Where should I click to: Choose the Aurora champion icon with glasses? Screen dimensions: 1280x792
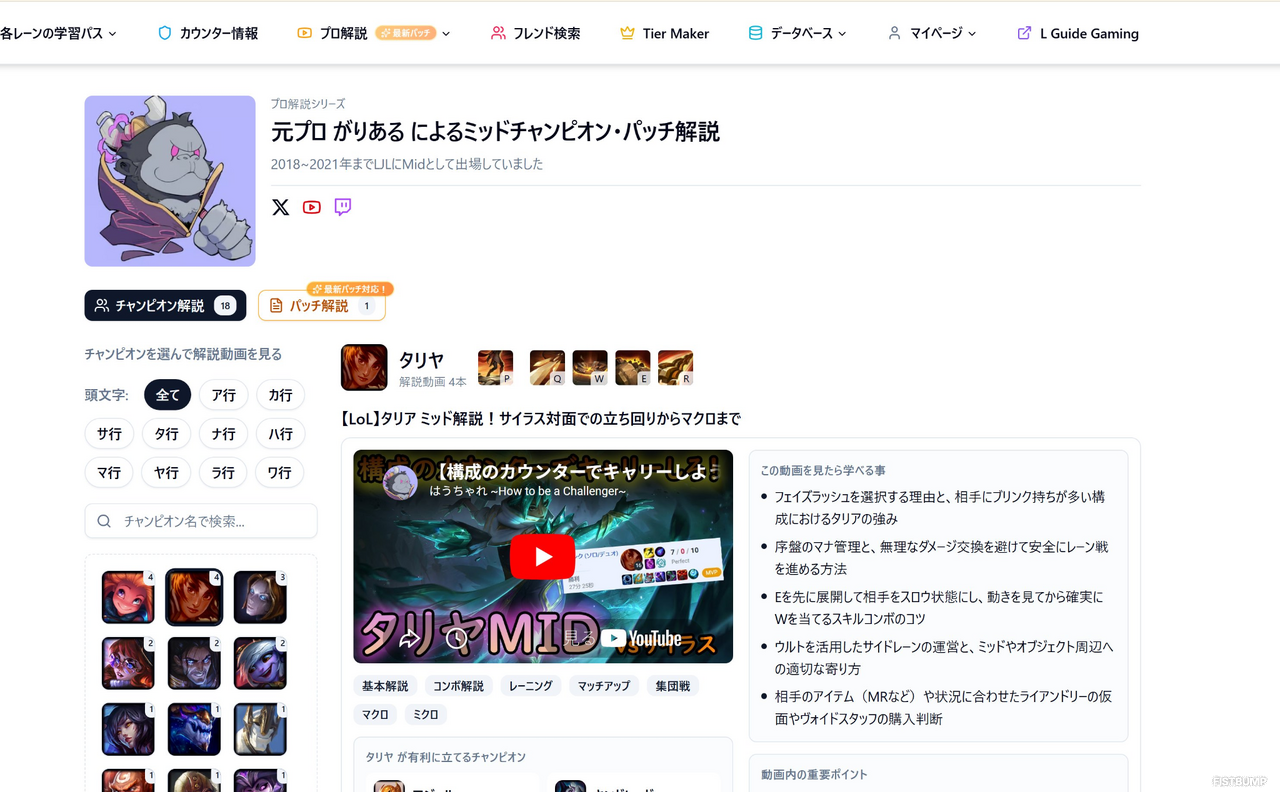point(128,663)
